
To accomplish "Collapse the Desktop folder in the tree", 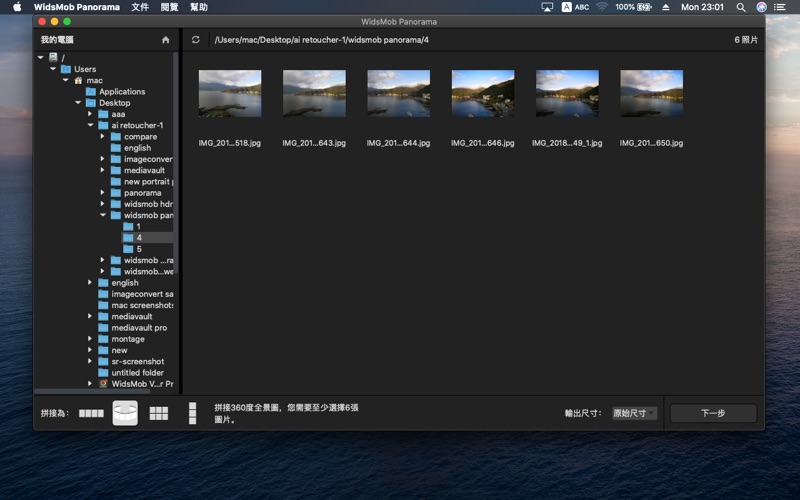I will pos(78,103).
